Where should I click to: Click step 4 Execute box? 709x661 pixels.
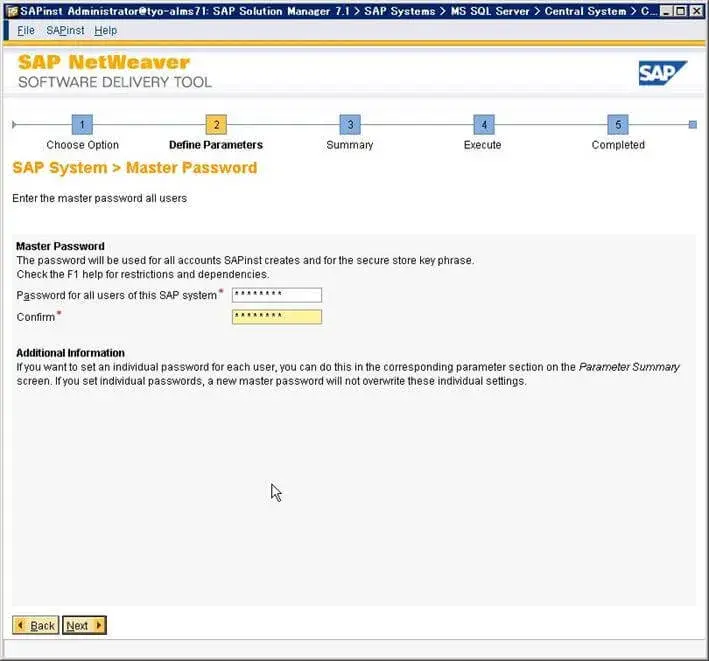484,124
